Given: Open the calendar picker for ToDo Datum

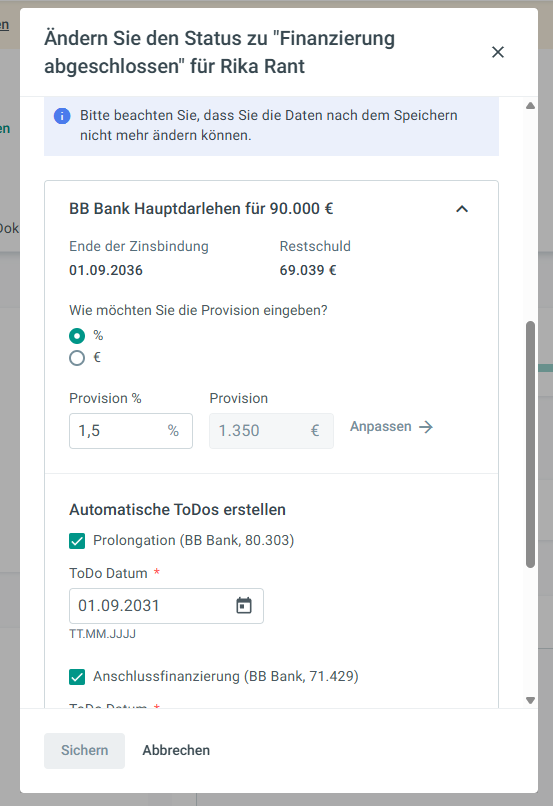Looking at the screenshot, I should coord(244,606).
